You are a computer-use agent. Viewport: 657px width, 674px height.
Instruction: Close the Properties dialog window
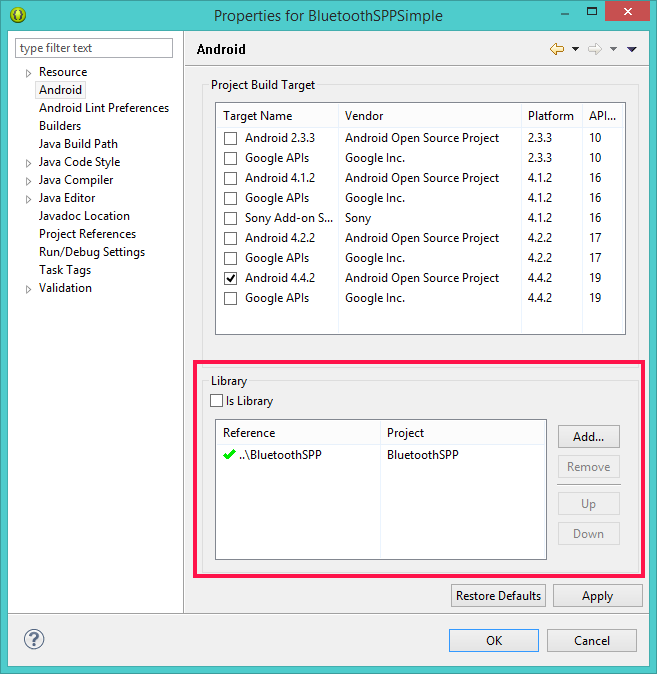point(627,12)
